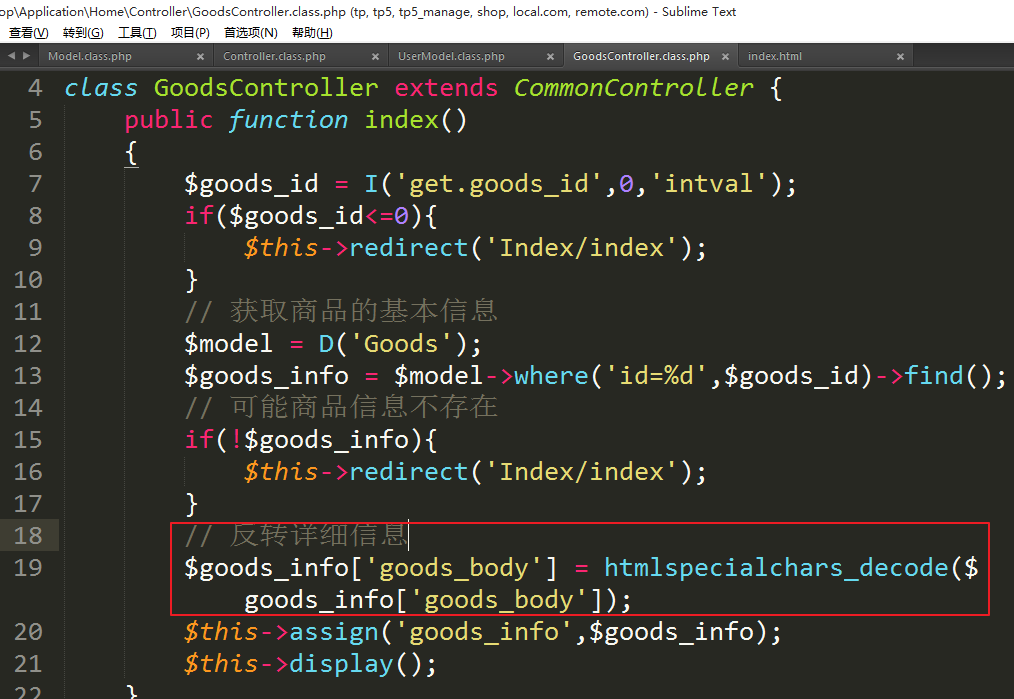Switch to the Model.class.php tab
Screen dimensions: 1014x699
pos(90,57)
